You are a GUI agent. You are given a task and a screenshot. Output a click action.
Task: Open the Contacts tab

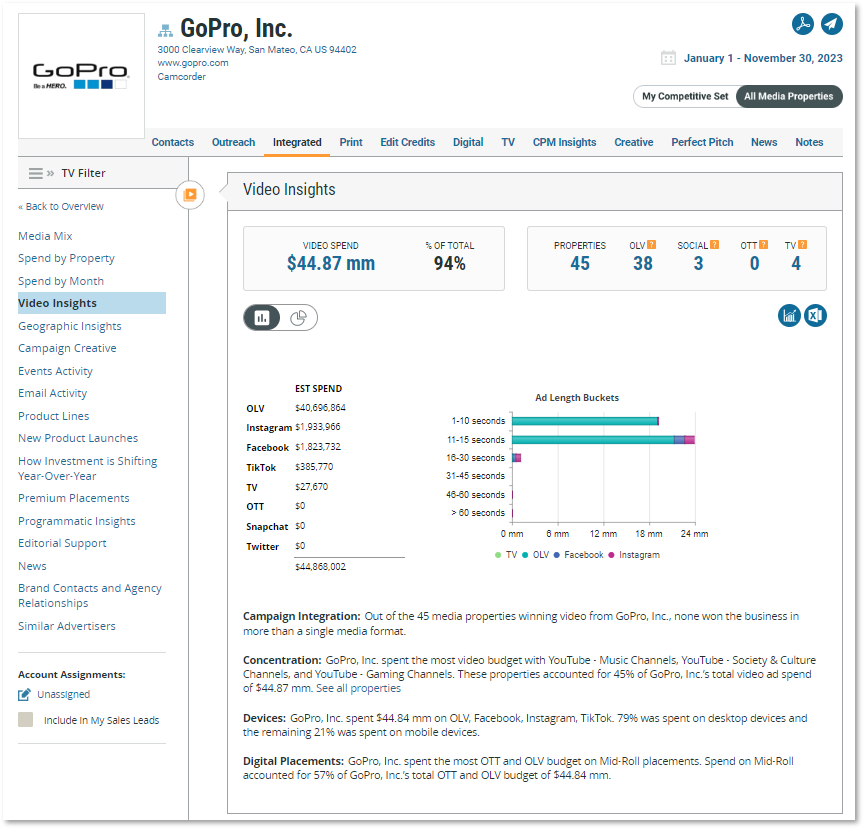pos(172,142)
